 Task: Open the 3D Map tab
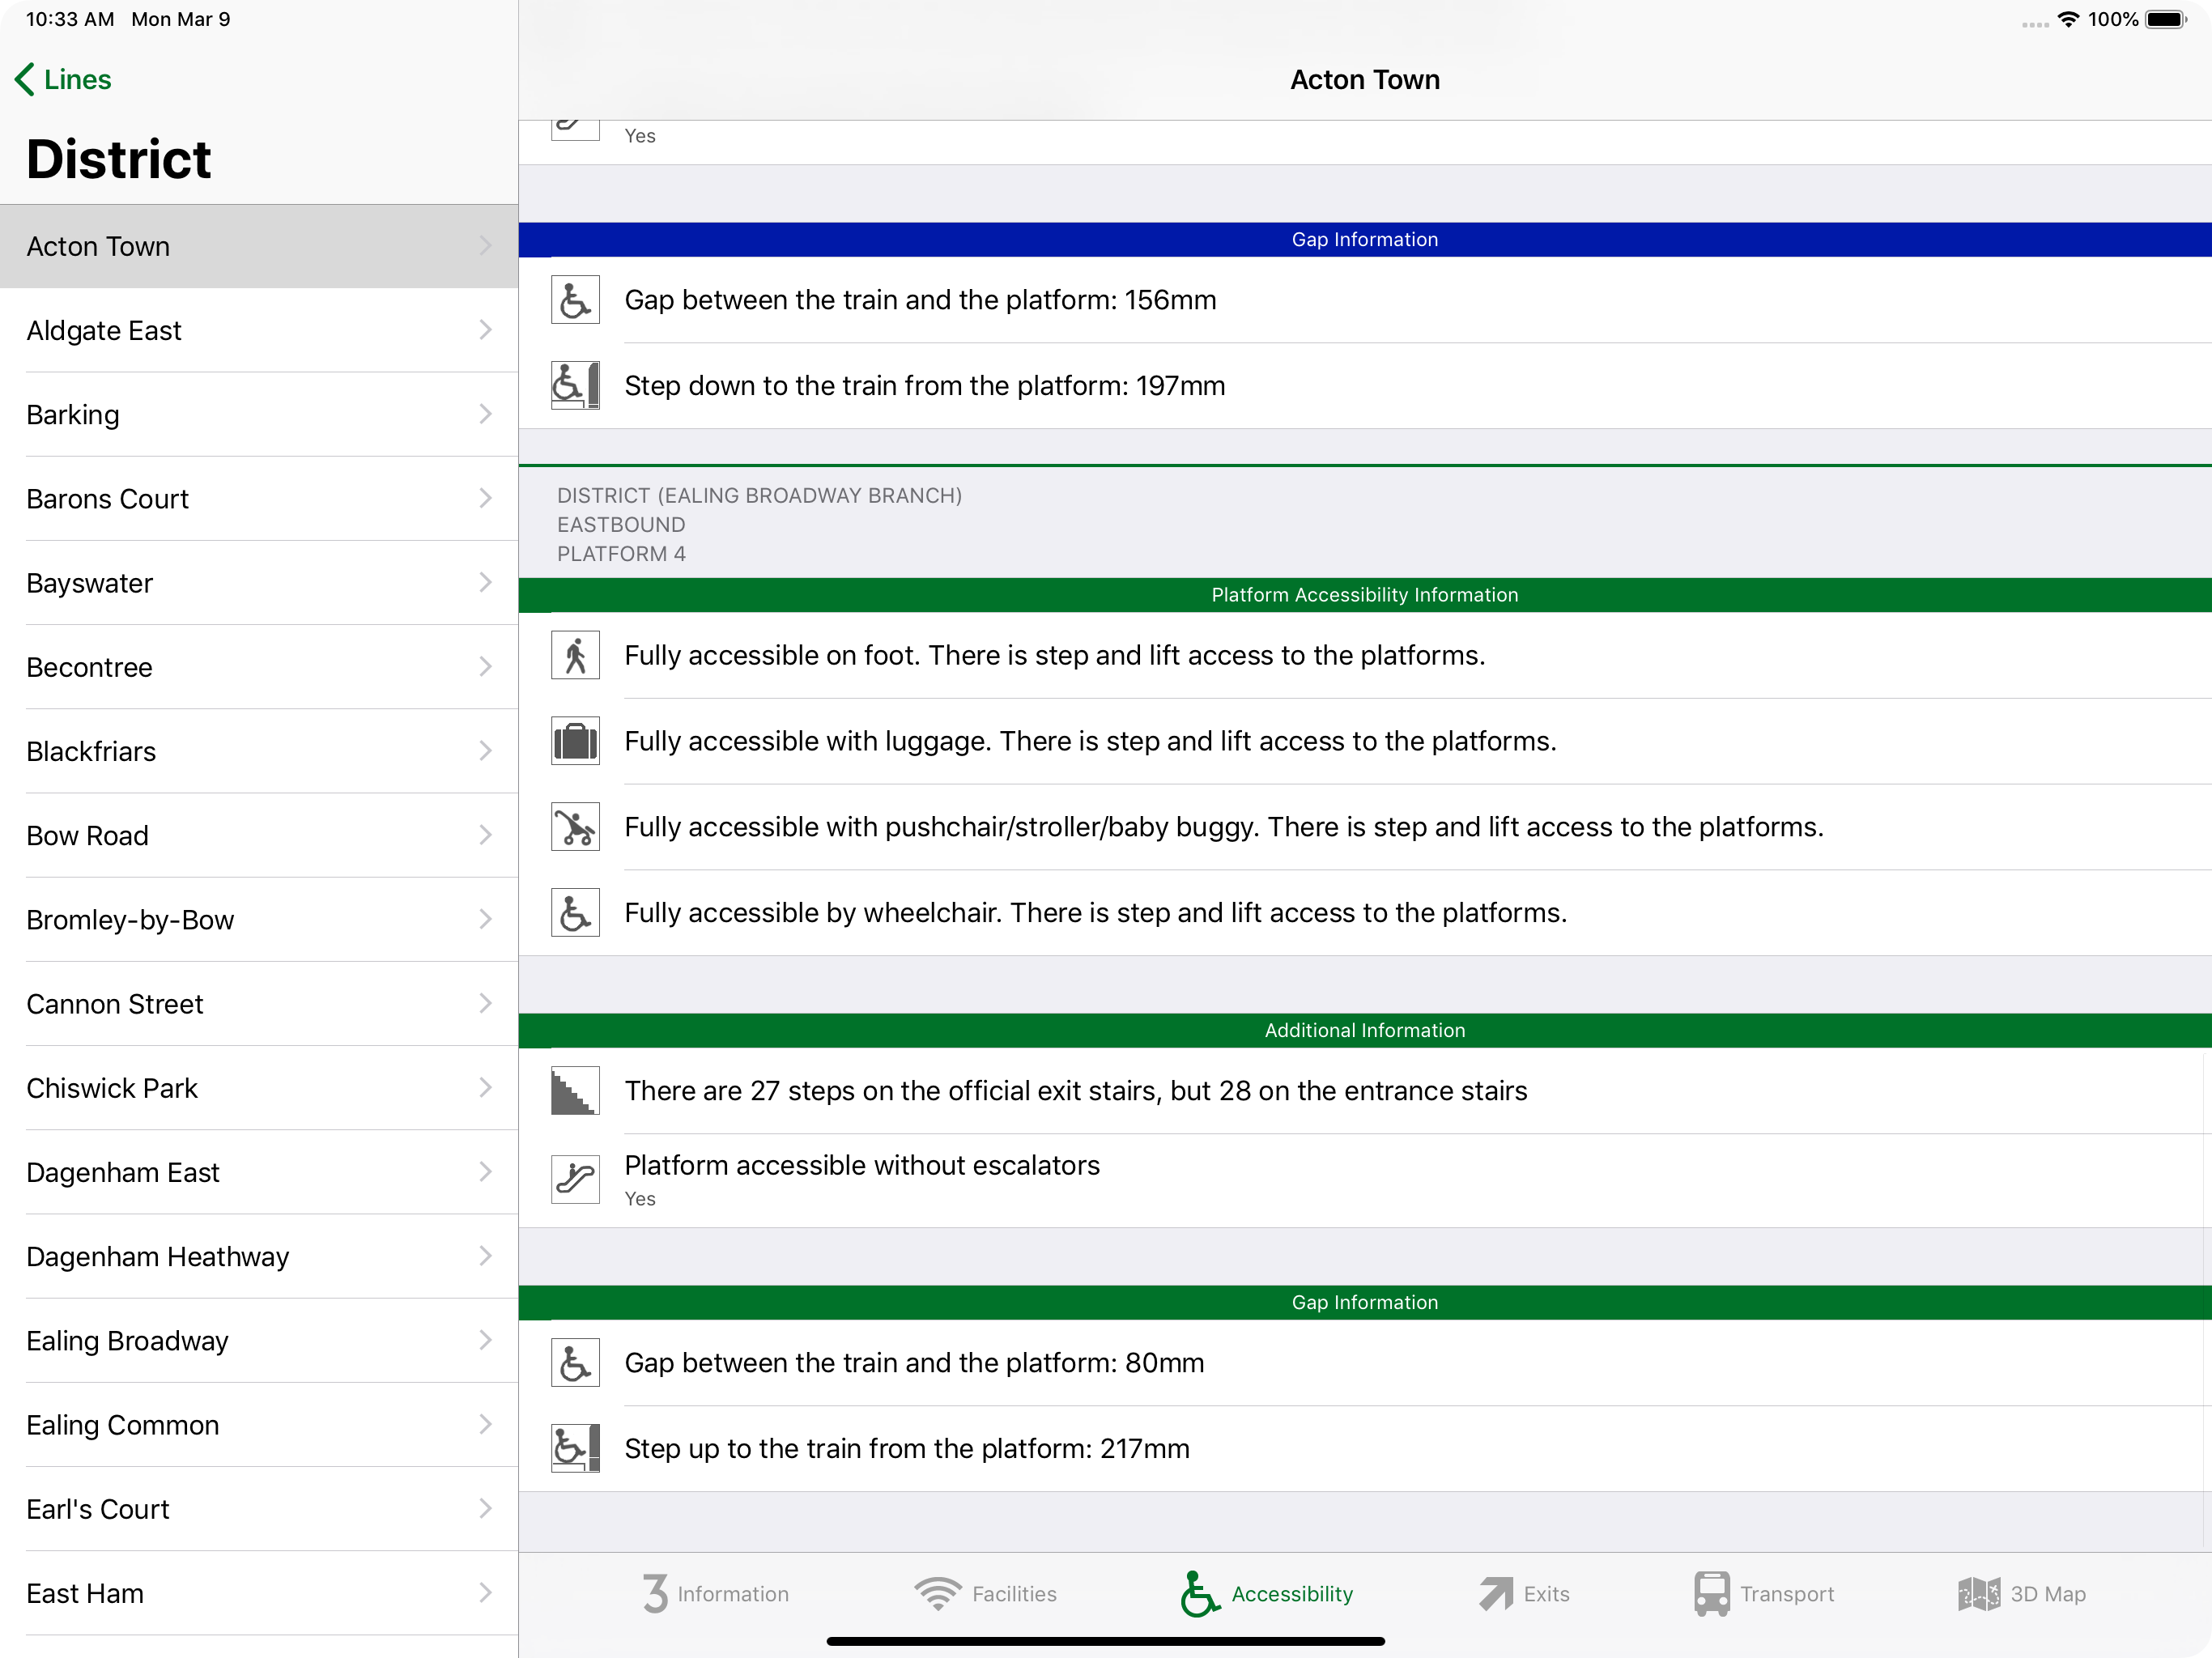click(x=2021, y=1593)
